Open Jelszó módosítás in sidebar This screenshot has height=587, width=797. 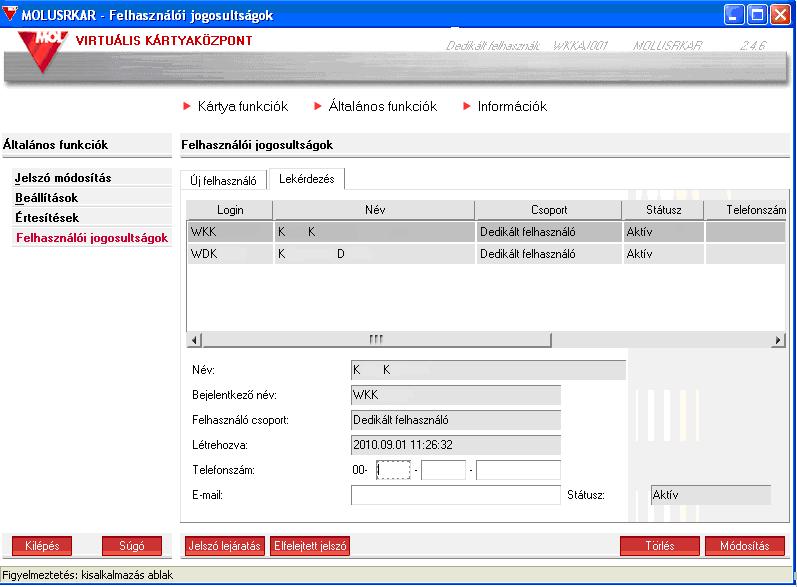[63, 178]
